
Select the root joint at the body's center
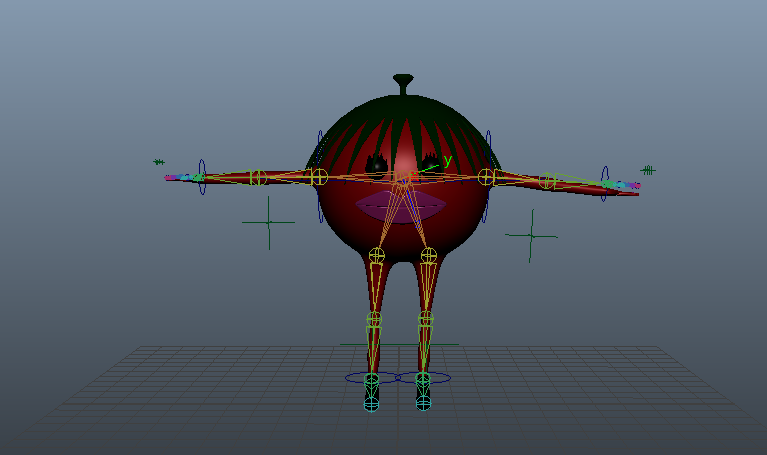403,177
